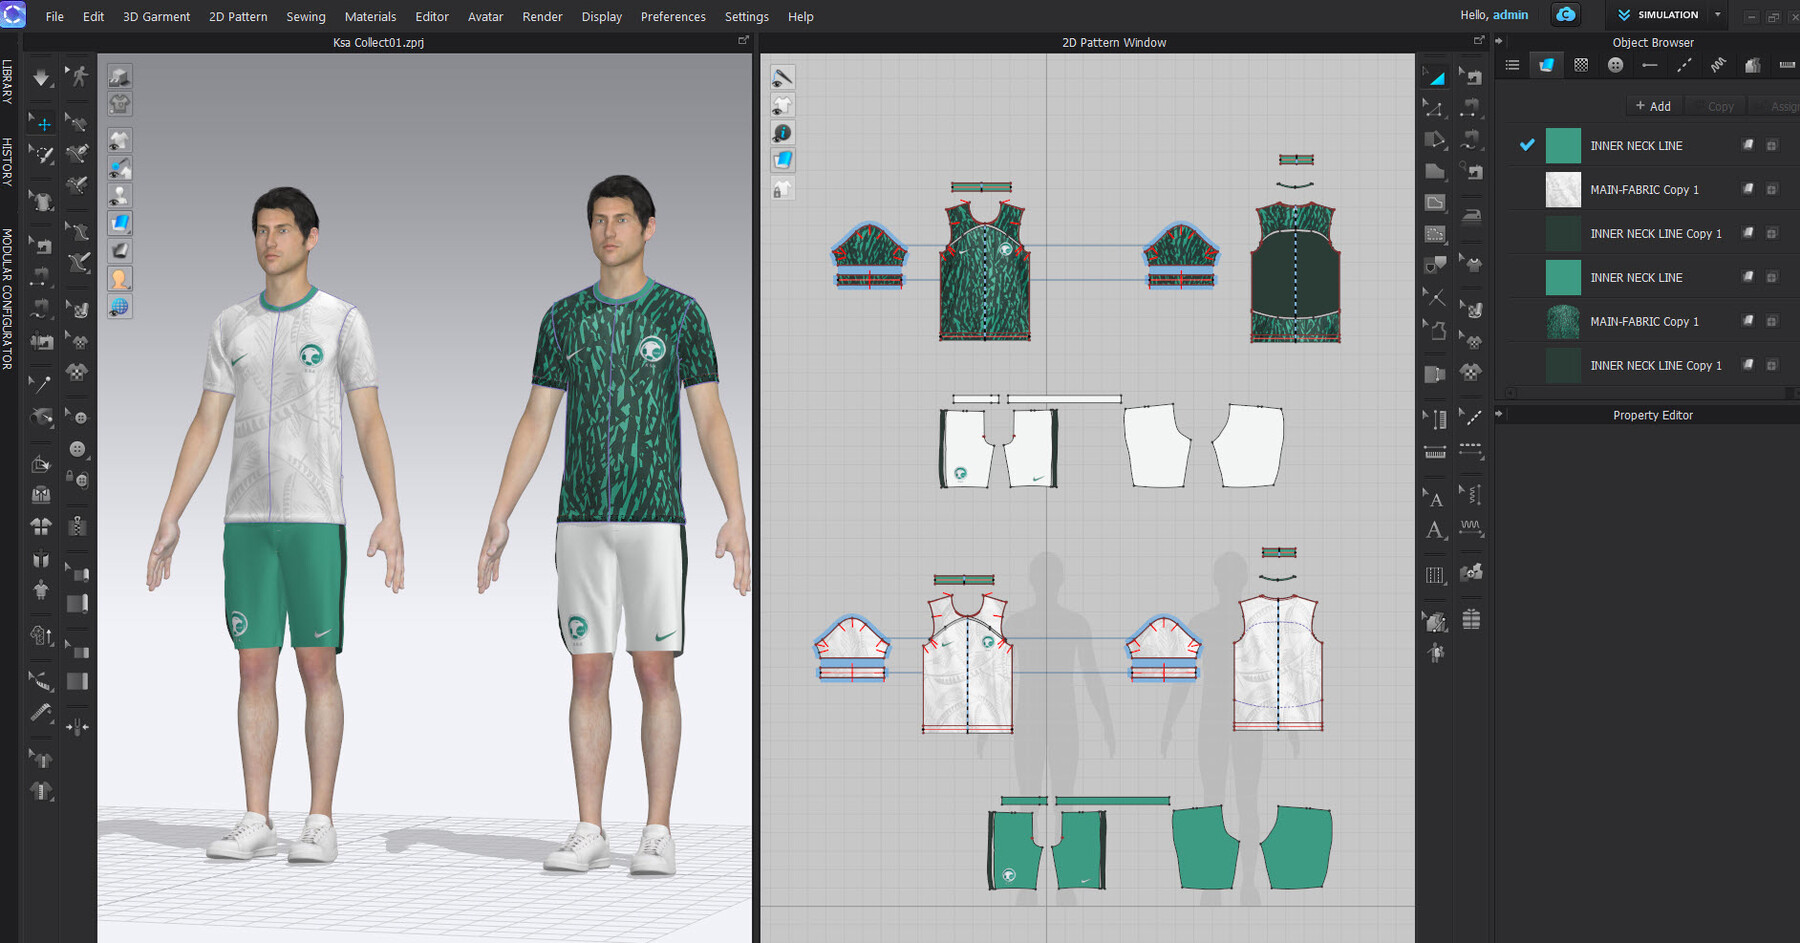Select green patterned MAIN-FABRIC Copy 1 thumbnail
The height and width of the screenshot is (943, 1800).
click(1563, 321)
